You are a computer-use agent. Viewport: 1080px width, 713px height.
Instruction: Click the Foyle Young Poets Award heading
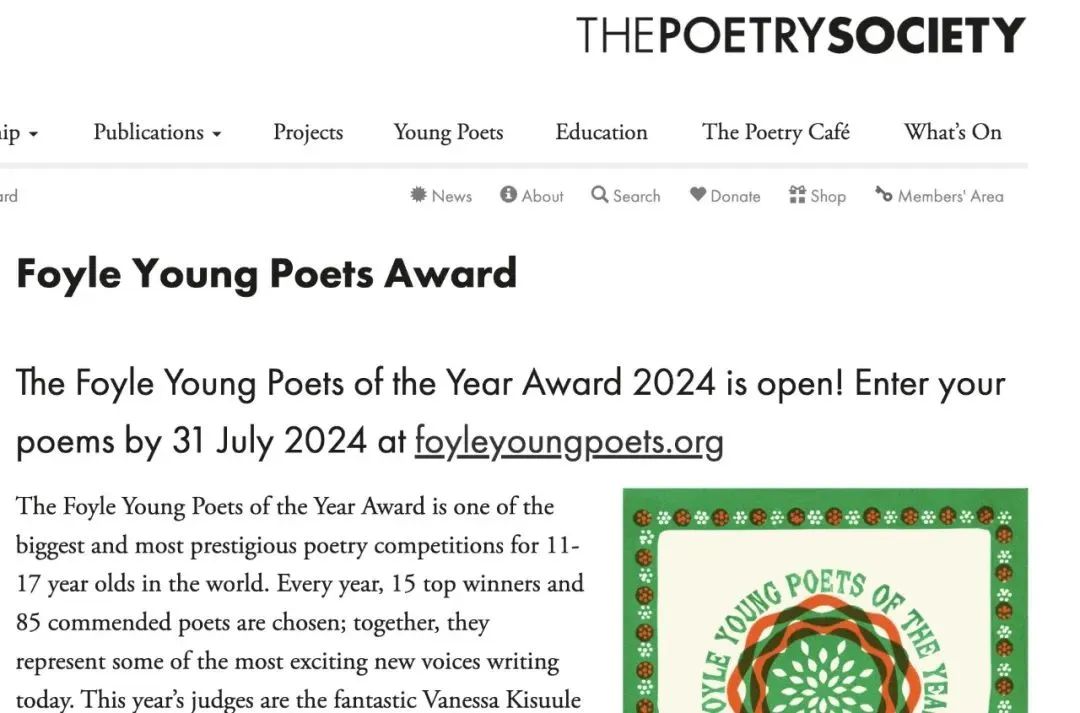pyautogui.click(x=267, y=275)
